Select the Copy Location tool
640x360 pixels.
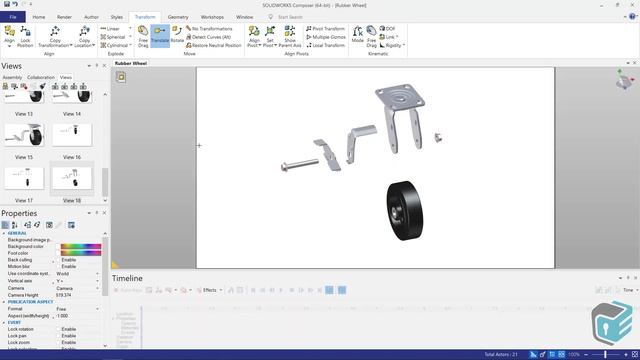point(84,36)
